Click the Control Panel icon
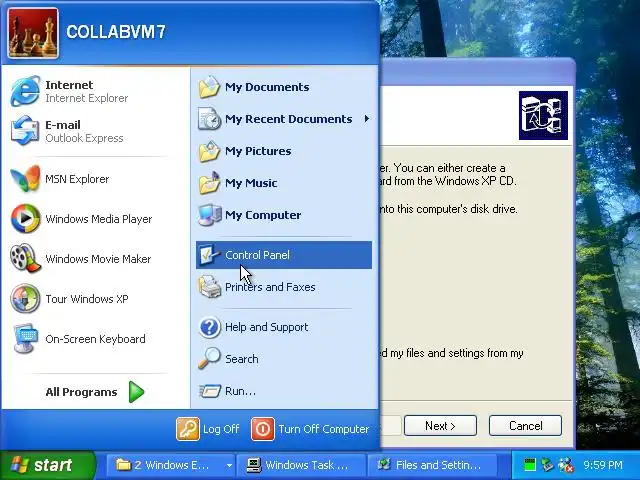The width and height of the screenshot is (640, 480). point(209,255)
